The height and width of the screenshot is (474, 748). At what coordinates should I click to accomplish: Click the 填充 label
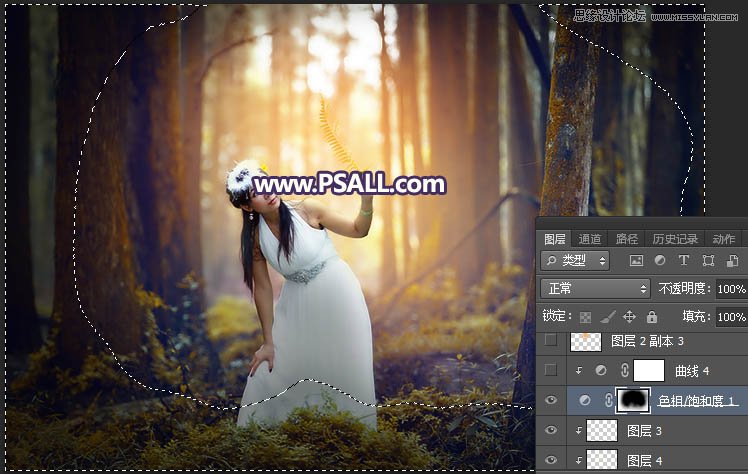click(697, 317)
